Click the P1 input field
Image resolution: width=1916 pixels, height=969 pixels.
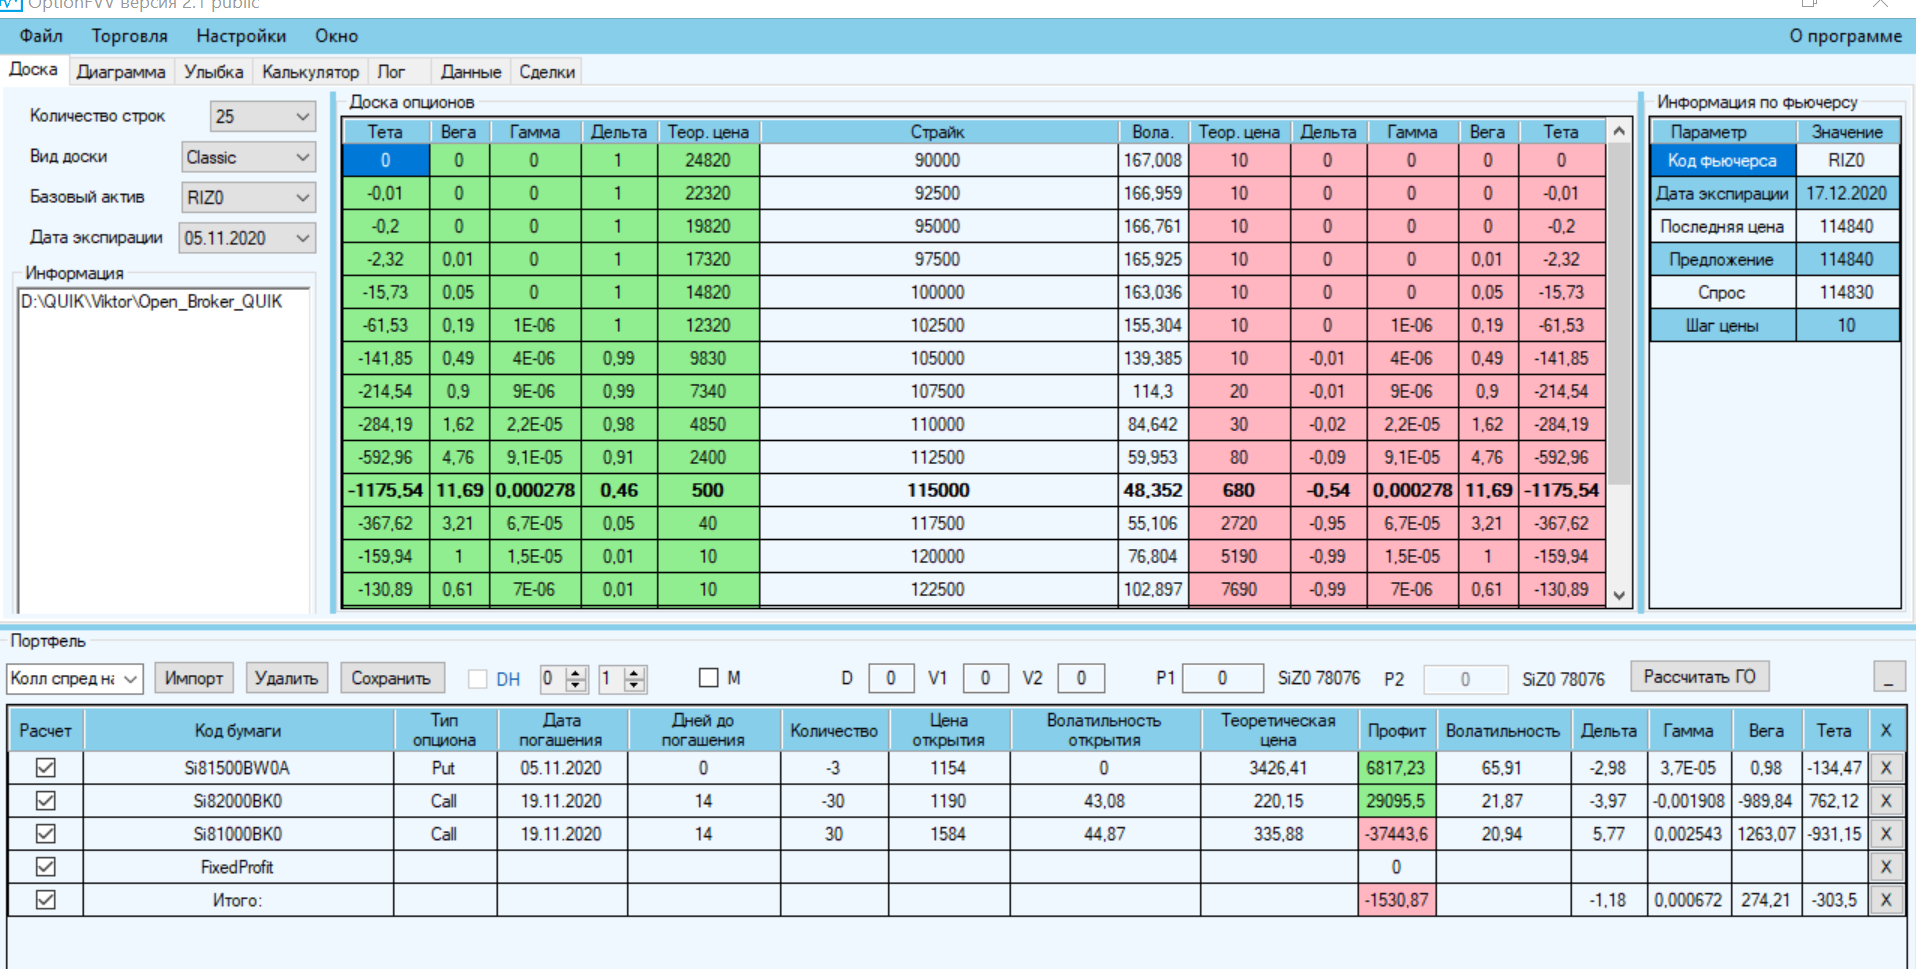(1222, 678)
